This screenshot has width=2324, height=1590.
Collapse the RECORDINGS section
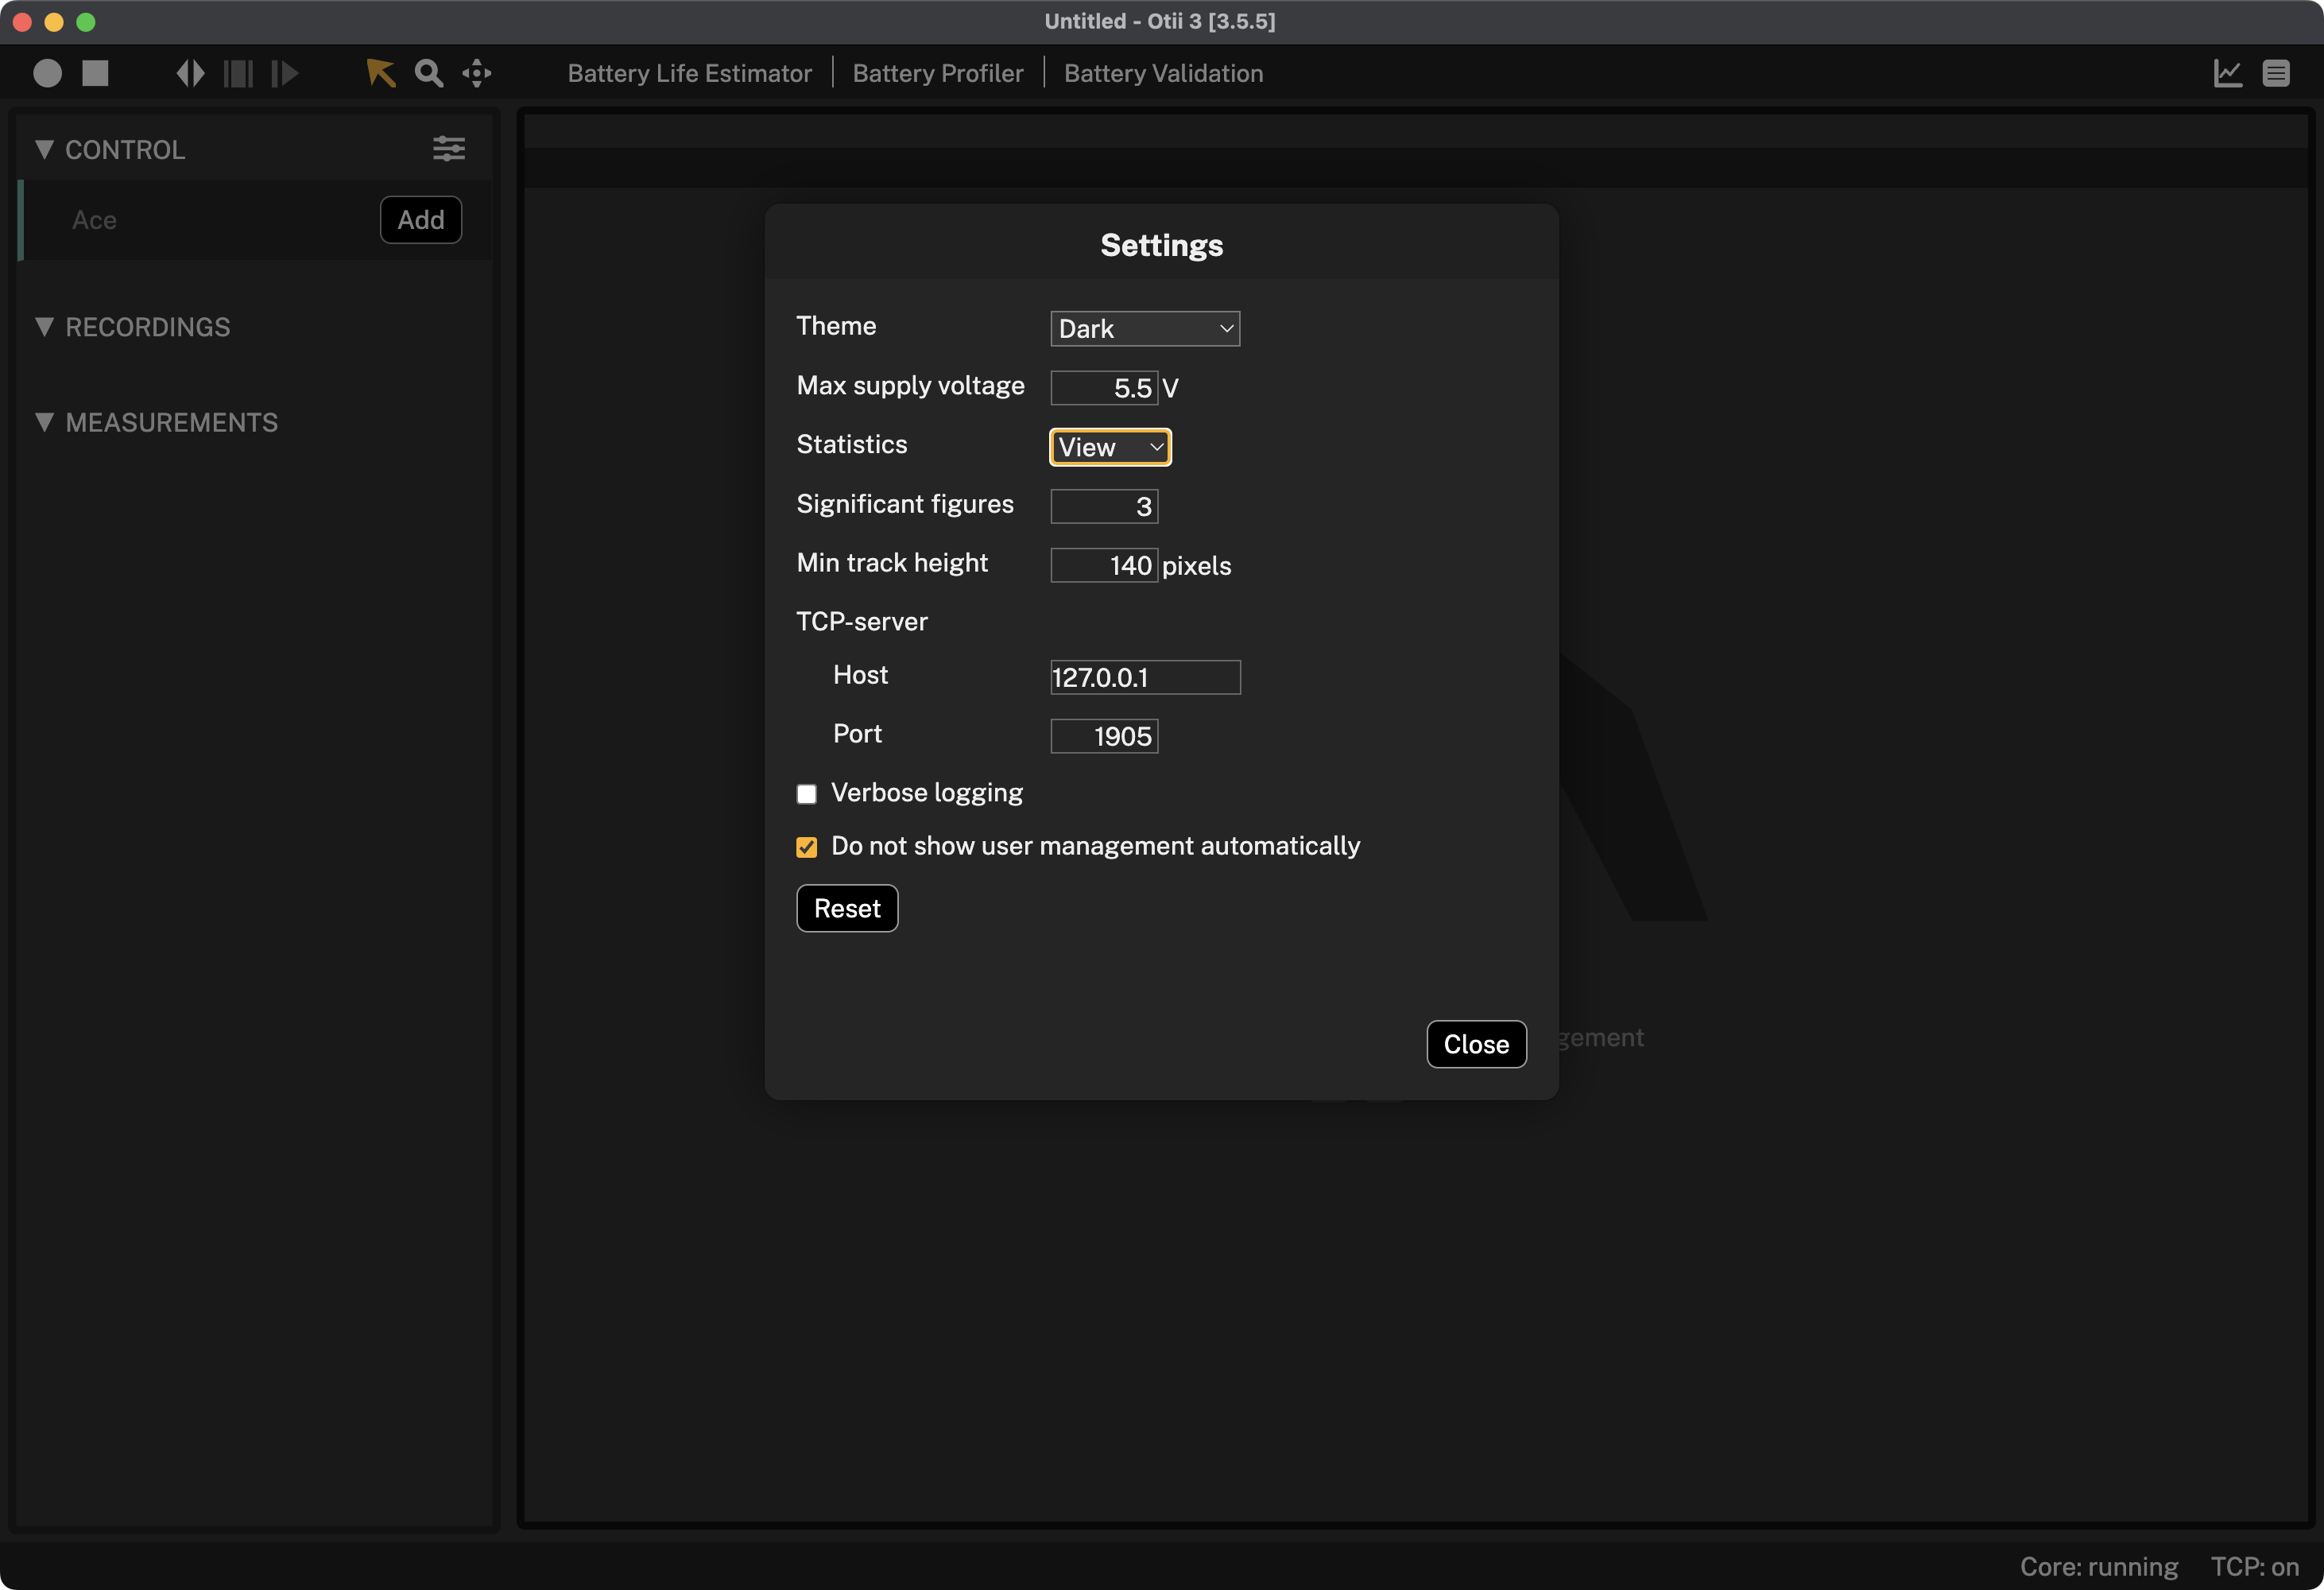coord(44,326)
